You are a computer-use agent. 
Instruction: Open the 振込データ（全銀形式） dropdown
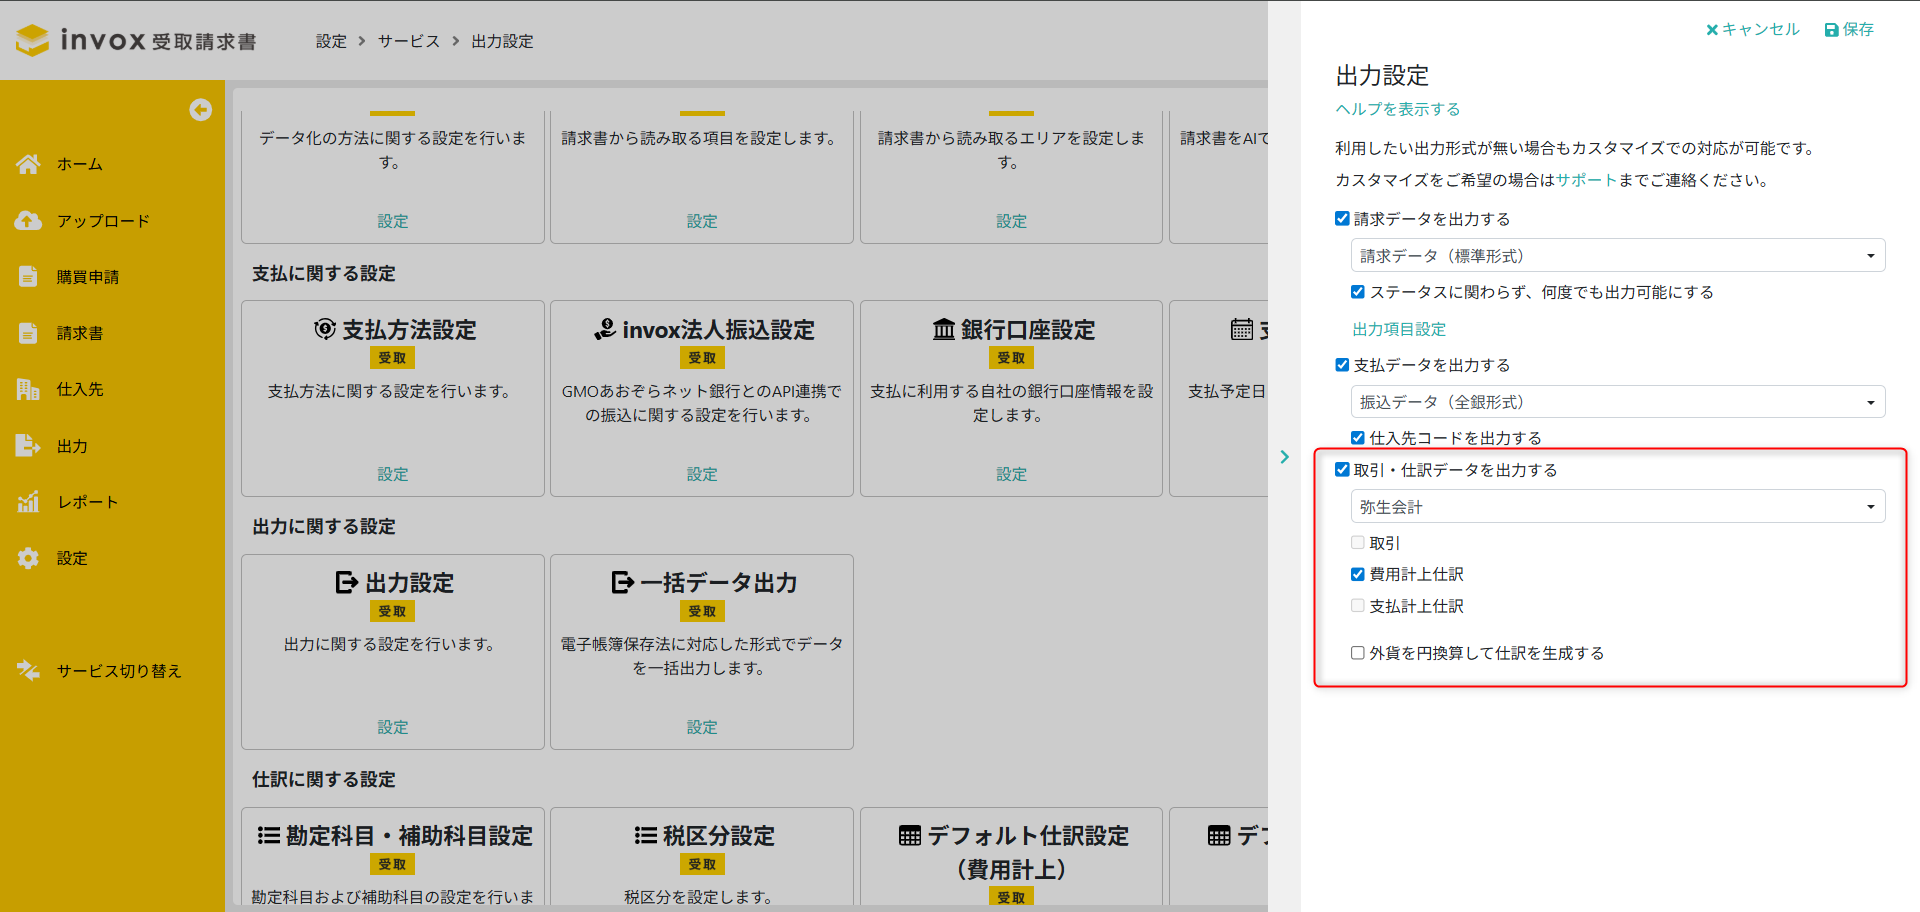click(1617, 402)
